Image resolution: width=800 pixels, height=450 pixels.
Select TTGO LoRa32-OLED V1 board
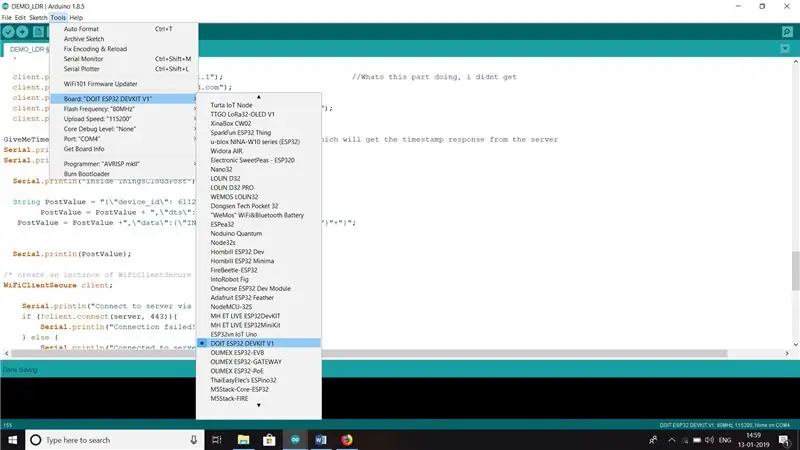click(x=259, y=114)
